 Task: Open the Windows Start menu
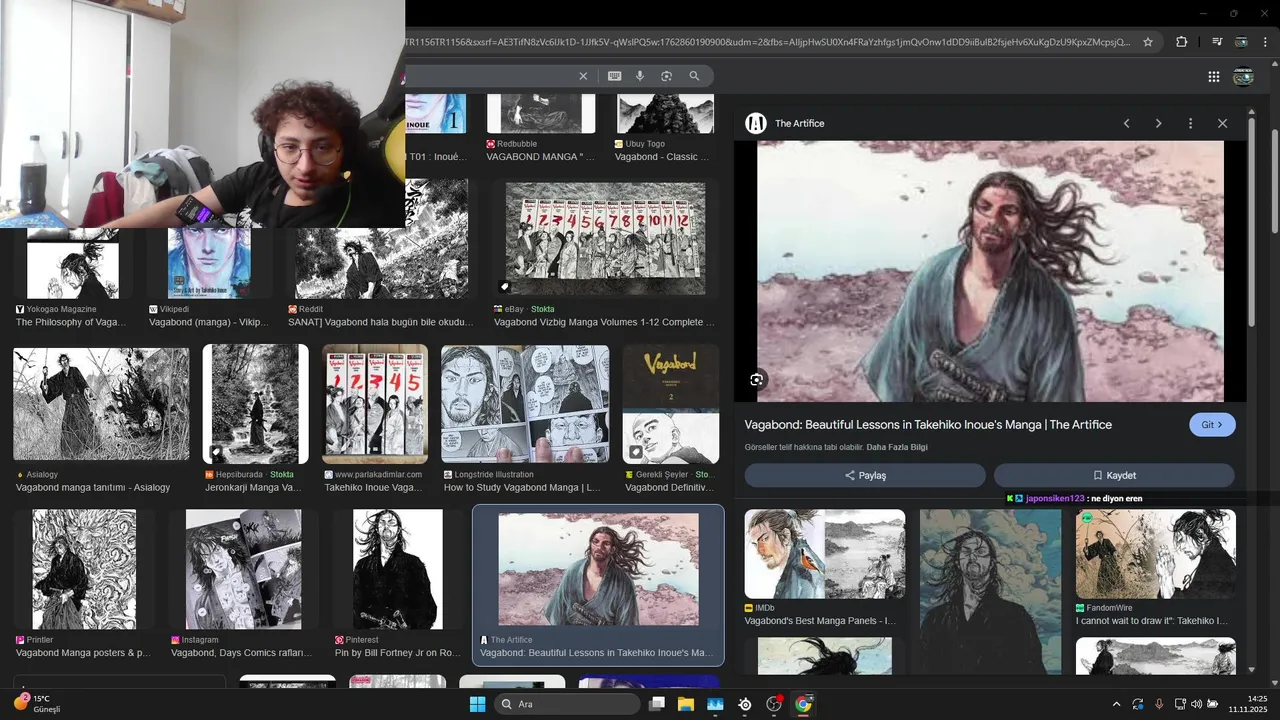tap(477, 704)
